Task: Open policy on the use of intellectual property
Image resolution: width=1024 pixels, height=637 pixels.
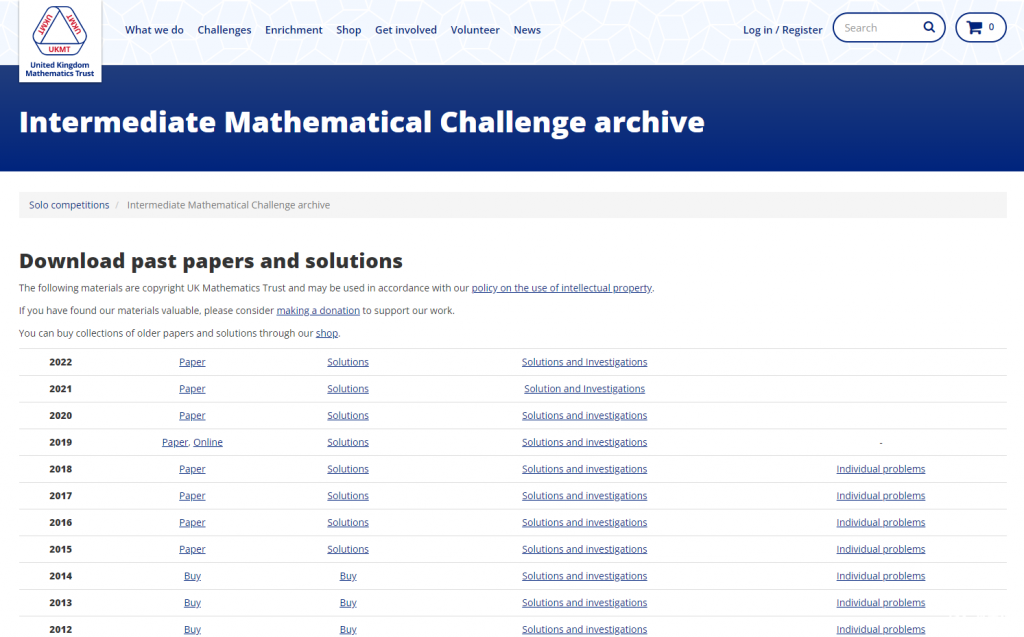Action: point(562,288)
